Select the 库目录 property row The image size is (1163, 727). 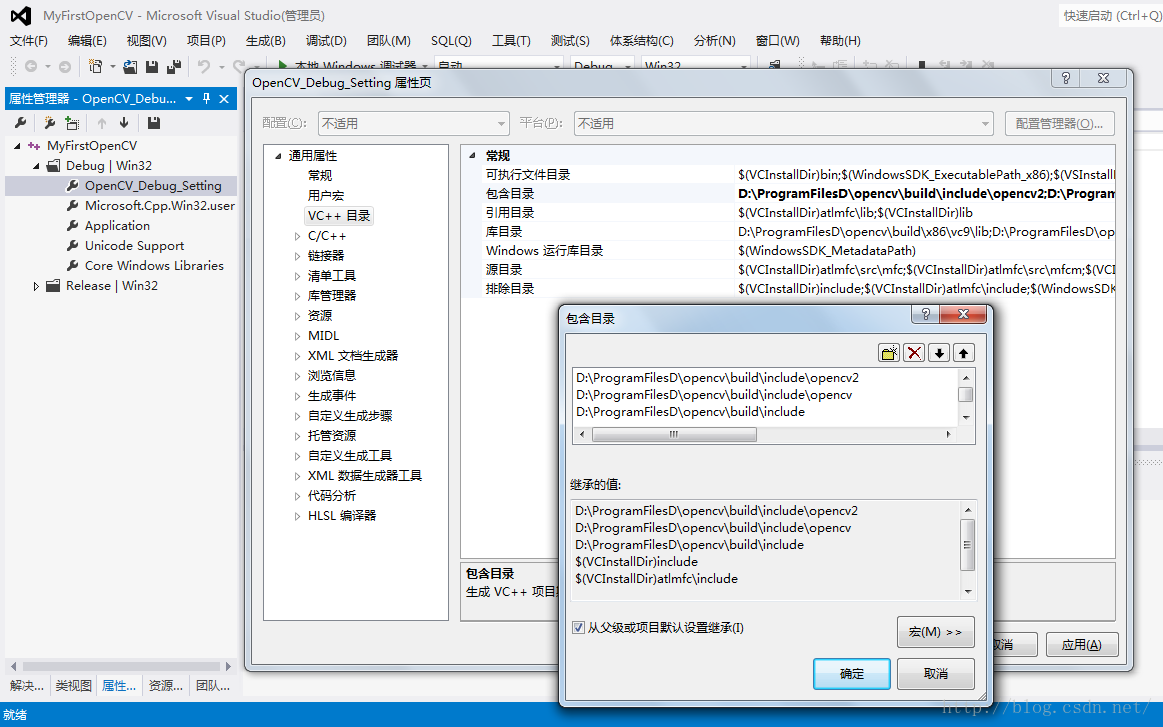(x=788, y=231)
